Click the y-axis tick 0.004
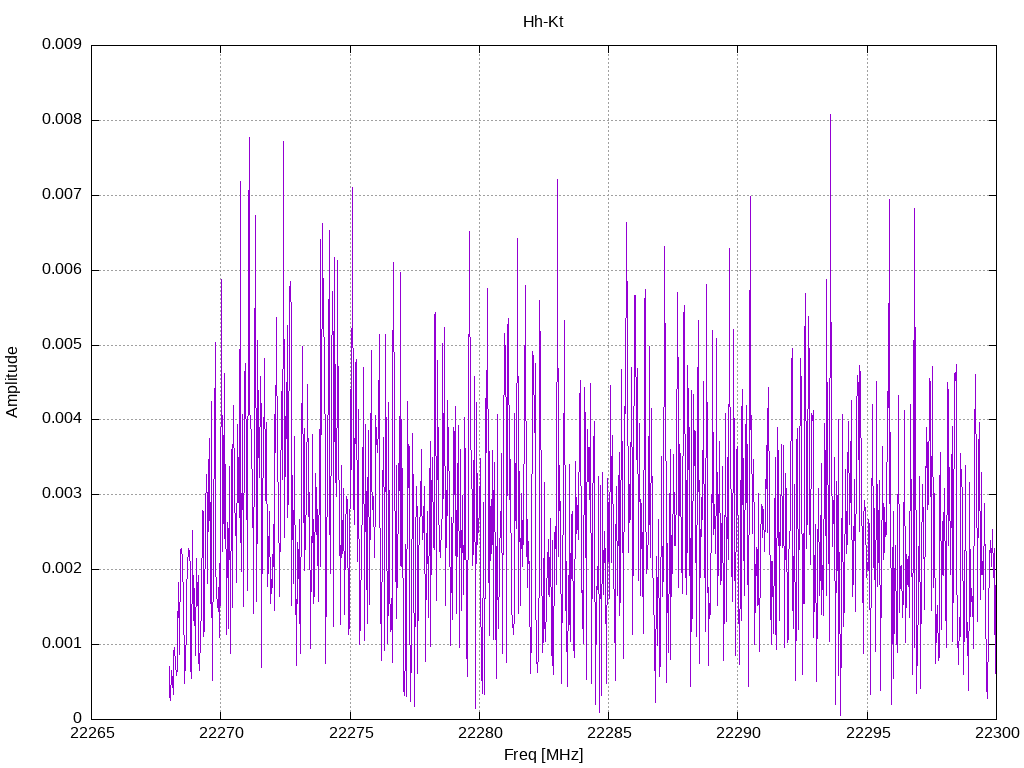This screenshot has width=1024, height=768. pos(62,419)
